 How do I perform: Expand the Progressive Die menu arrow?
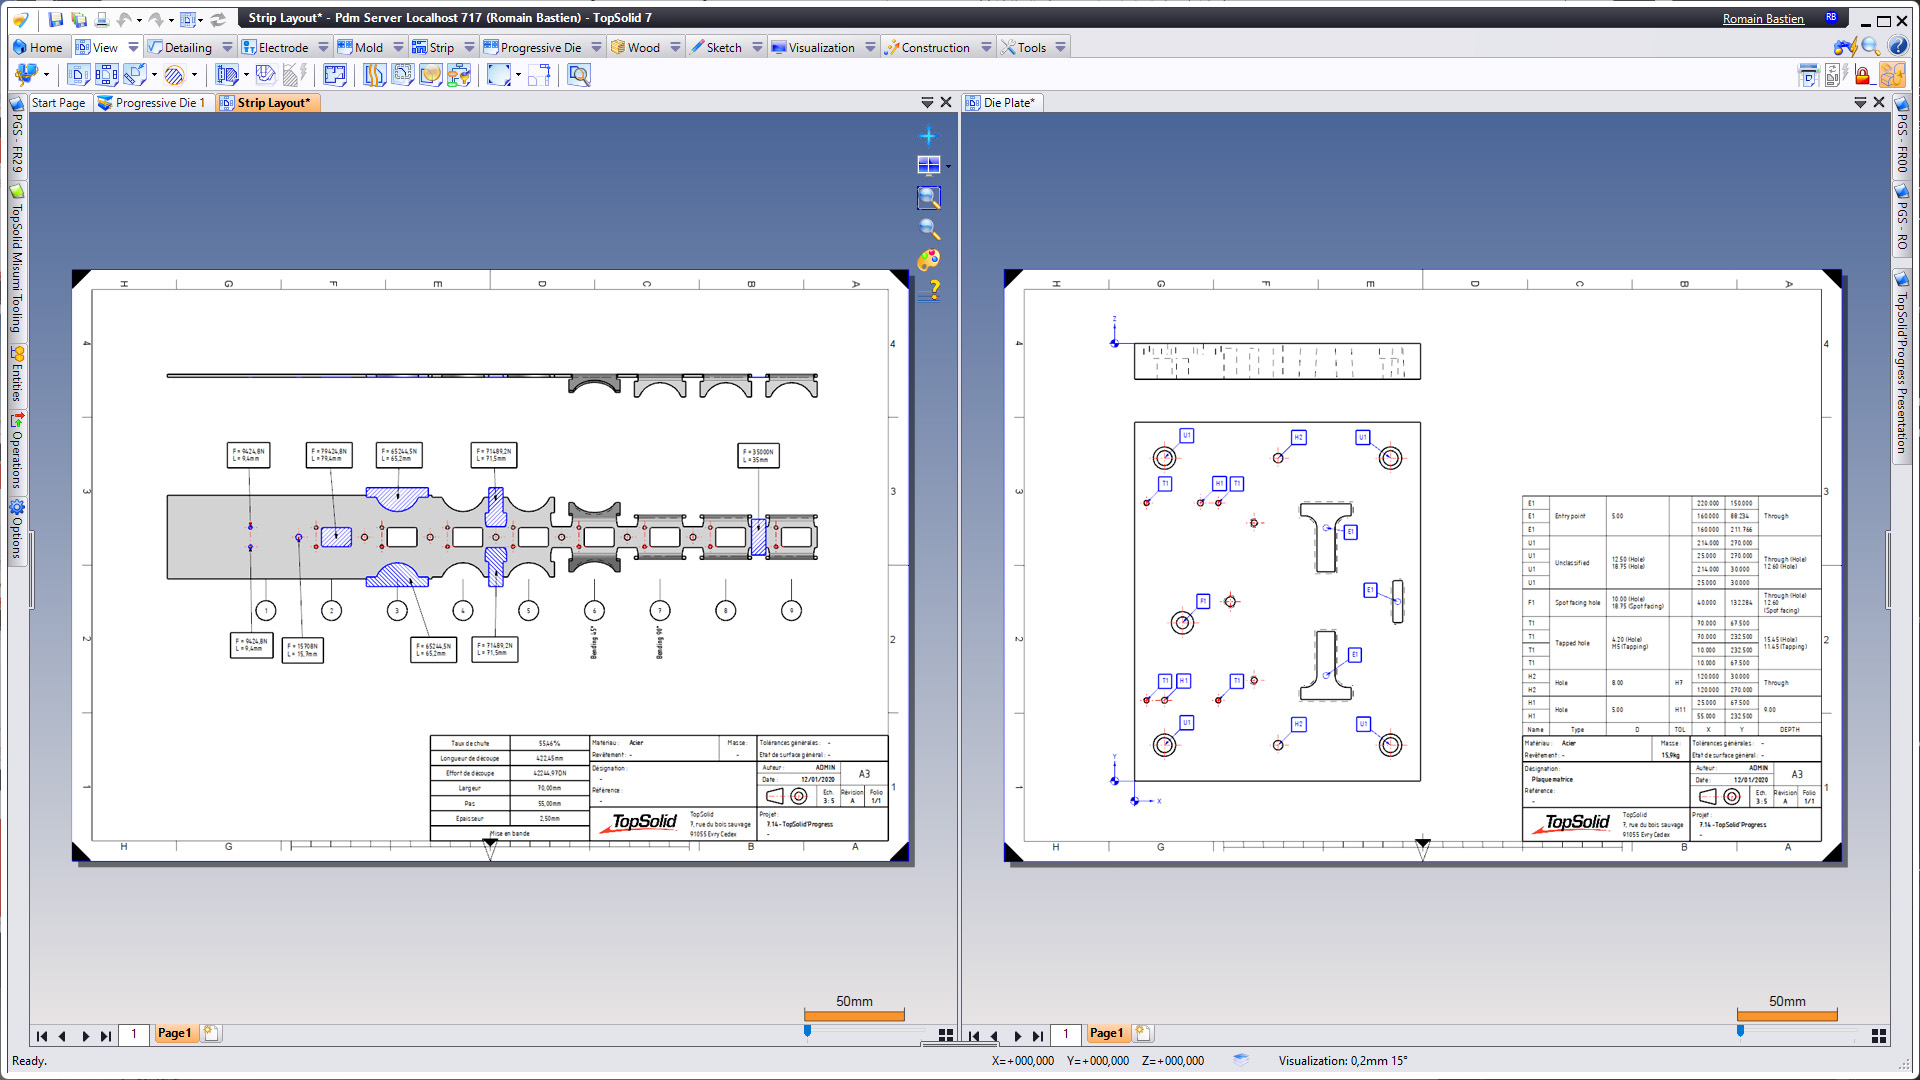coord(597,47)
